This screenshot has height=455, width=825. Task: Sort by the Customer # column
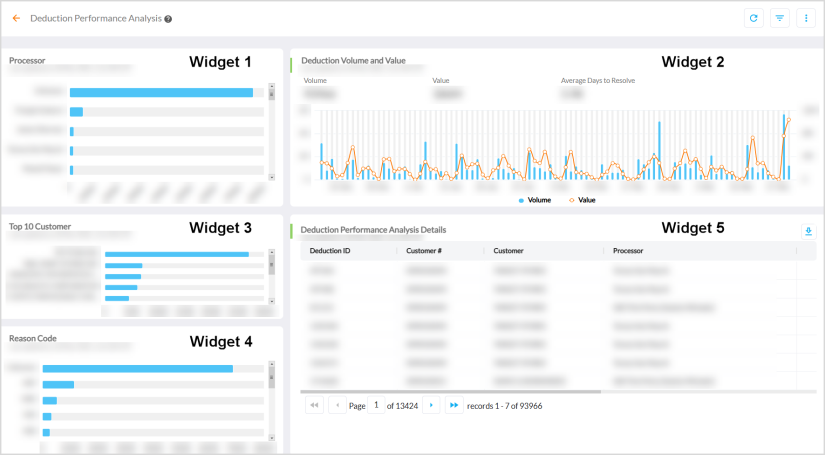coord(424,251)
